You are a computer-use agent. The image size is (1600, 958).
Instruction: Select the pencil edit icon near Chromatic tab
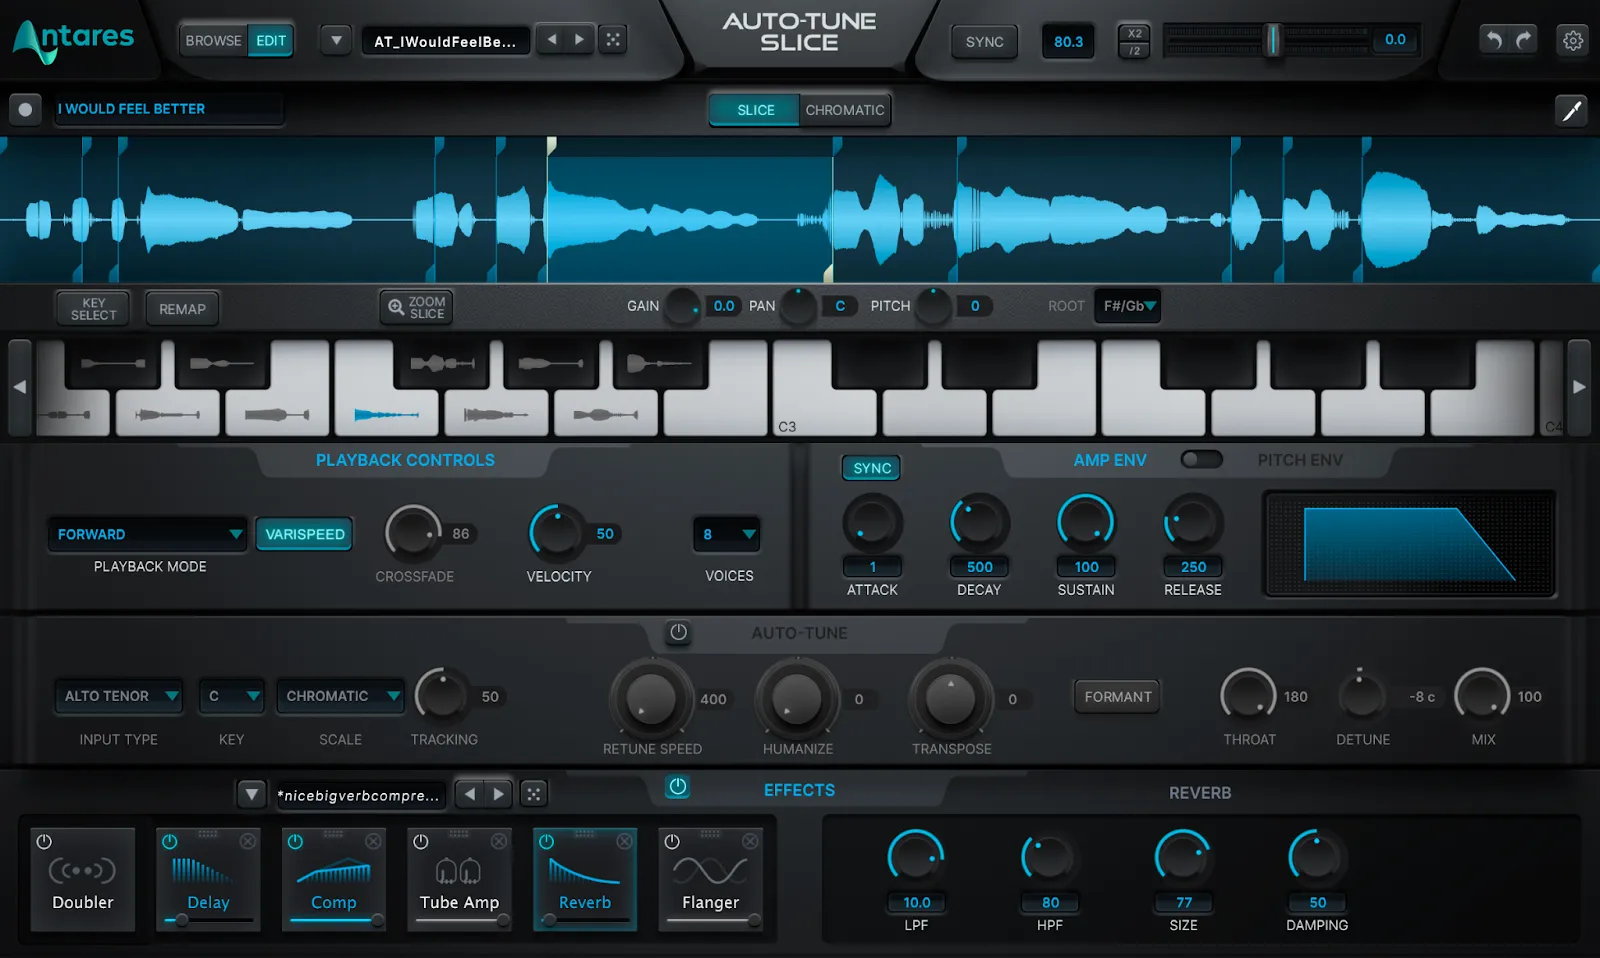(1571, 110)
